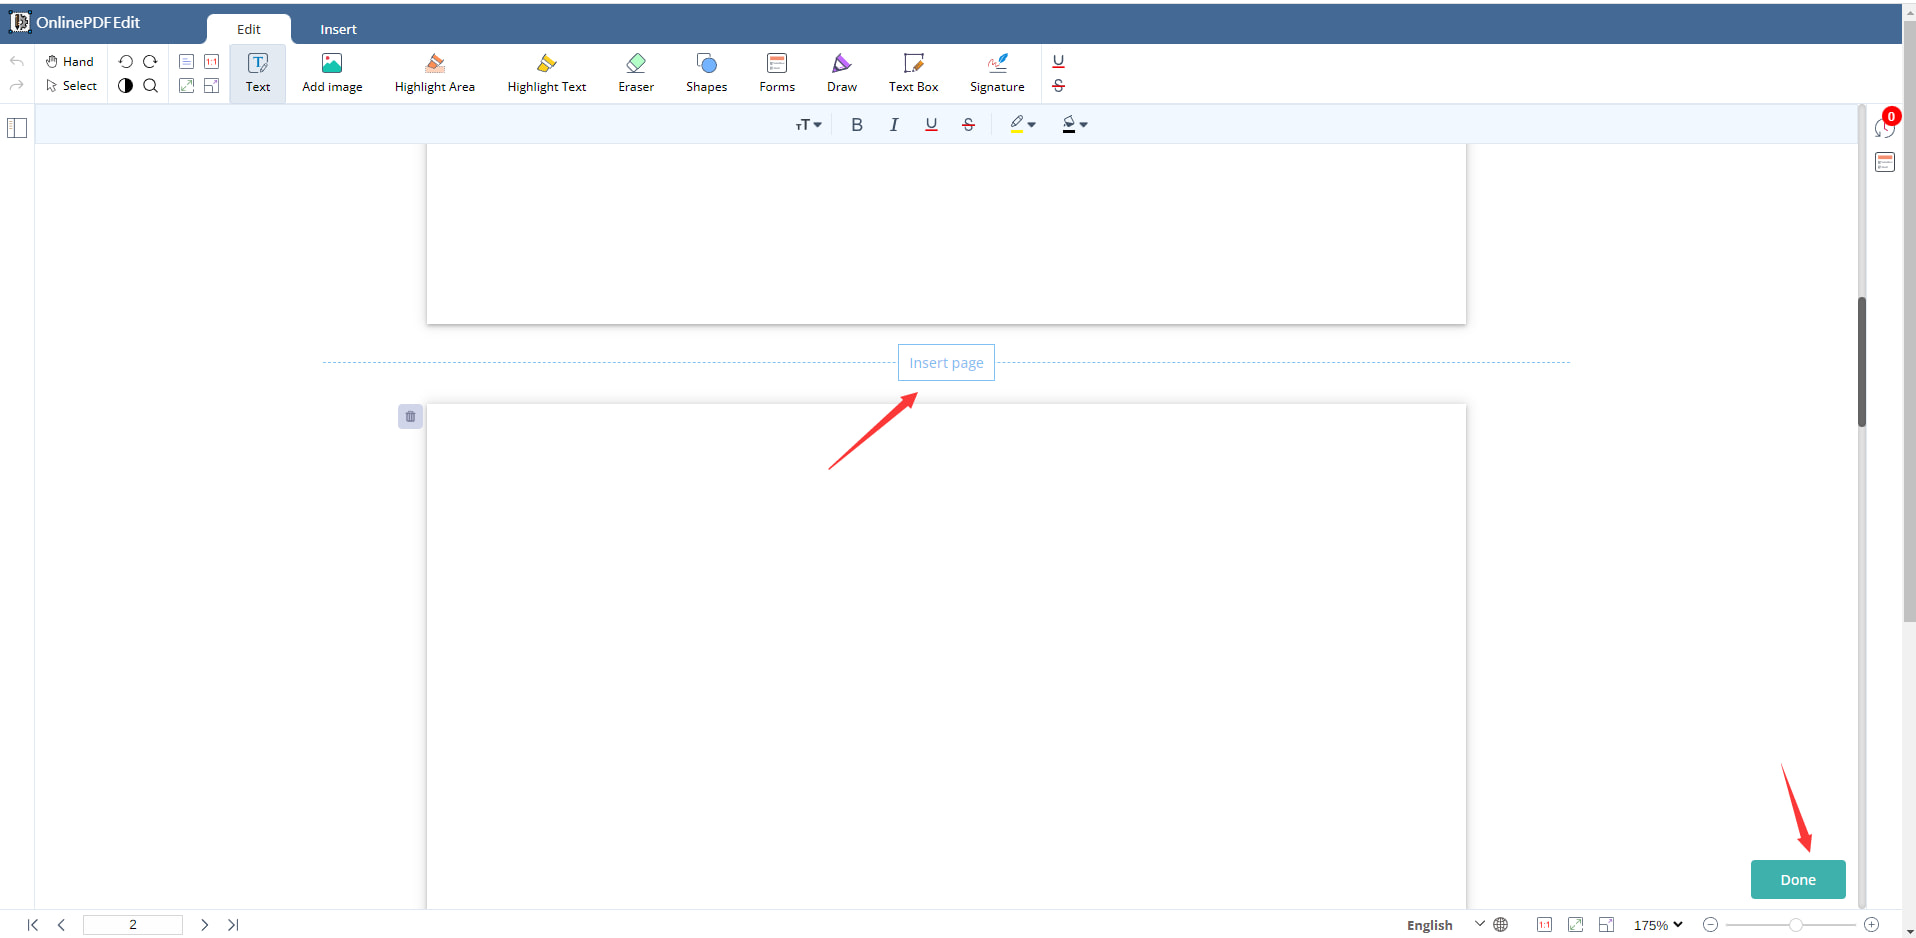
Task: Click the page number input field
Action: [133, 925]
